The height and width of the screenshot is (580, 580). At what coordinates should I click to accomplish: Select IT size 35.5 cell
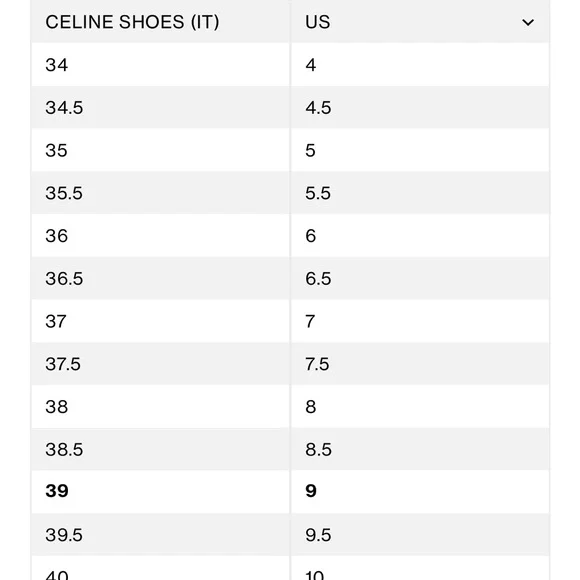point(161,193)
